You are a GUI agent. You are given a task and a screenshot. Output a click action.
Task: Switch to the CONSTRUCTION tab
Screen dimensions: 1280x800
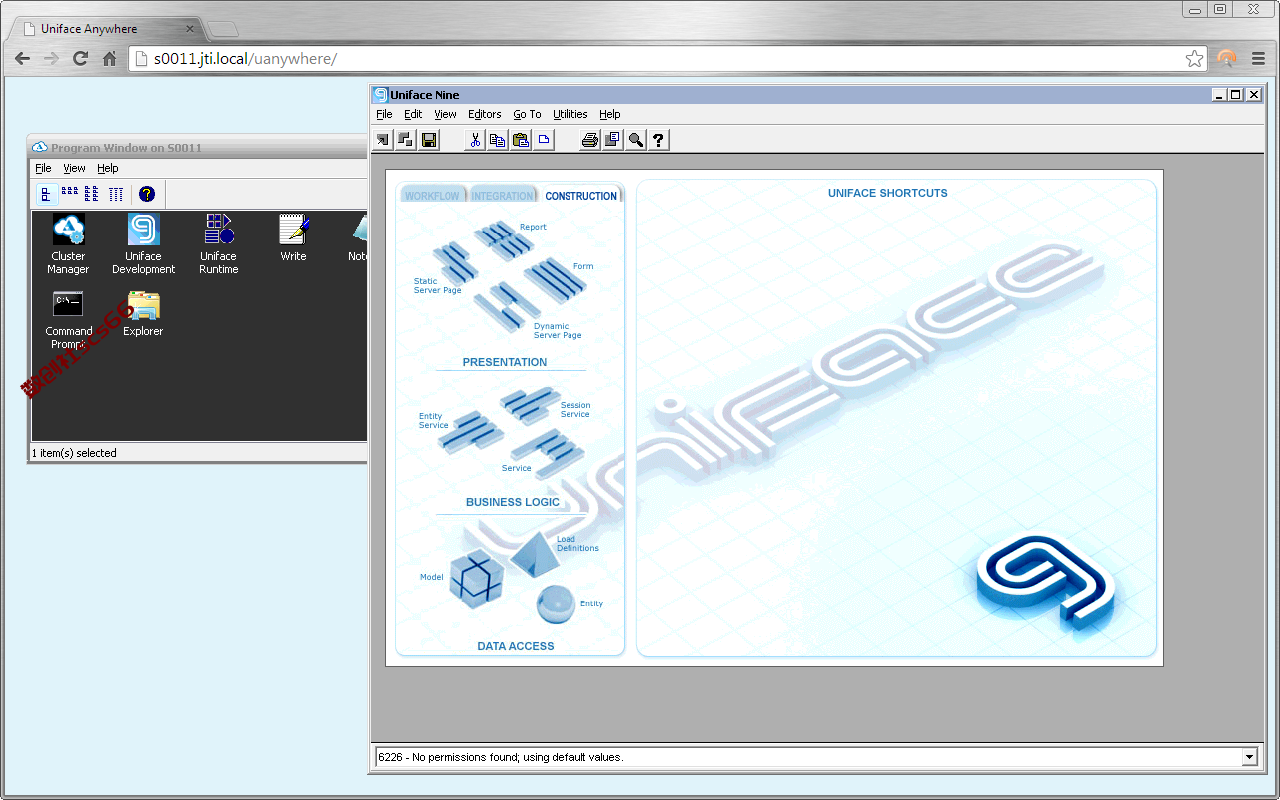(581, 196)
